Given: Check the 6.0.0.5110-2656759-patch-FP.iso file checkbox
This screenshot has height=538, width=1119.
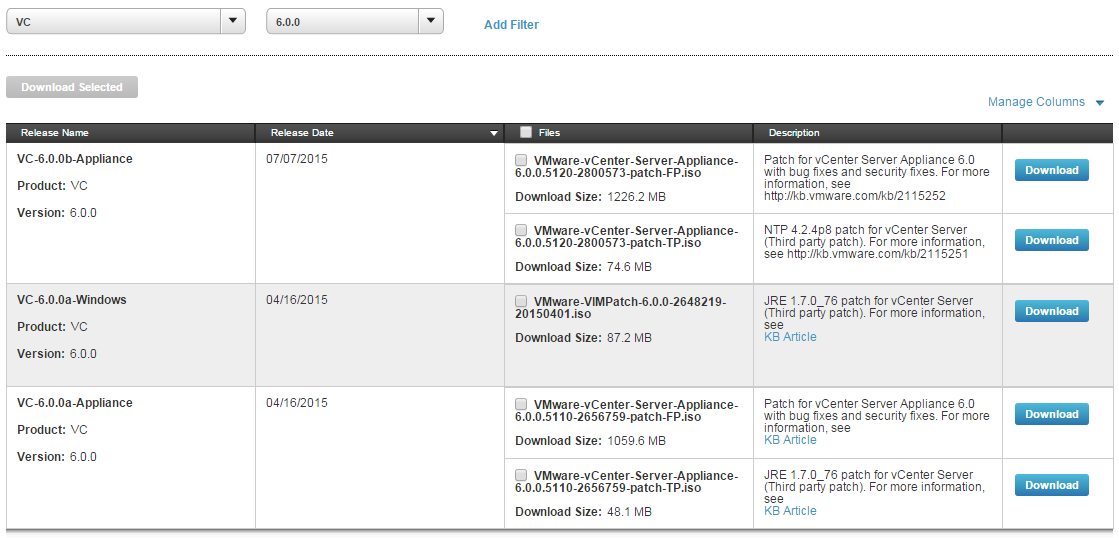Looking at the screenshot, I should (521, 404).
